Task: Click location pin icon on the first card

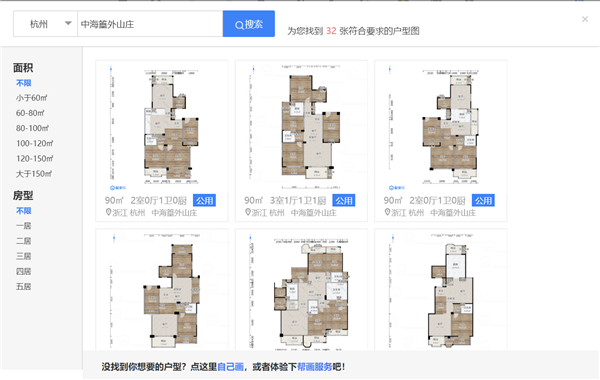Action: 108,212
